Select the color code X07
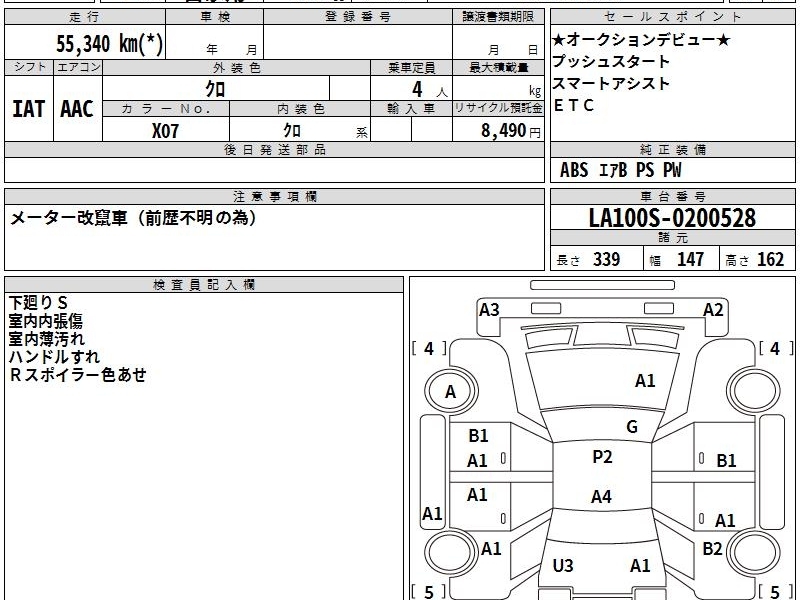 [x=165, y=131]
